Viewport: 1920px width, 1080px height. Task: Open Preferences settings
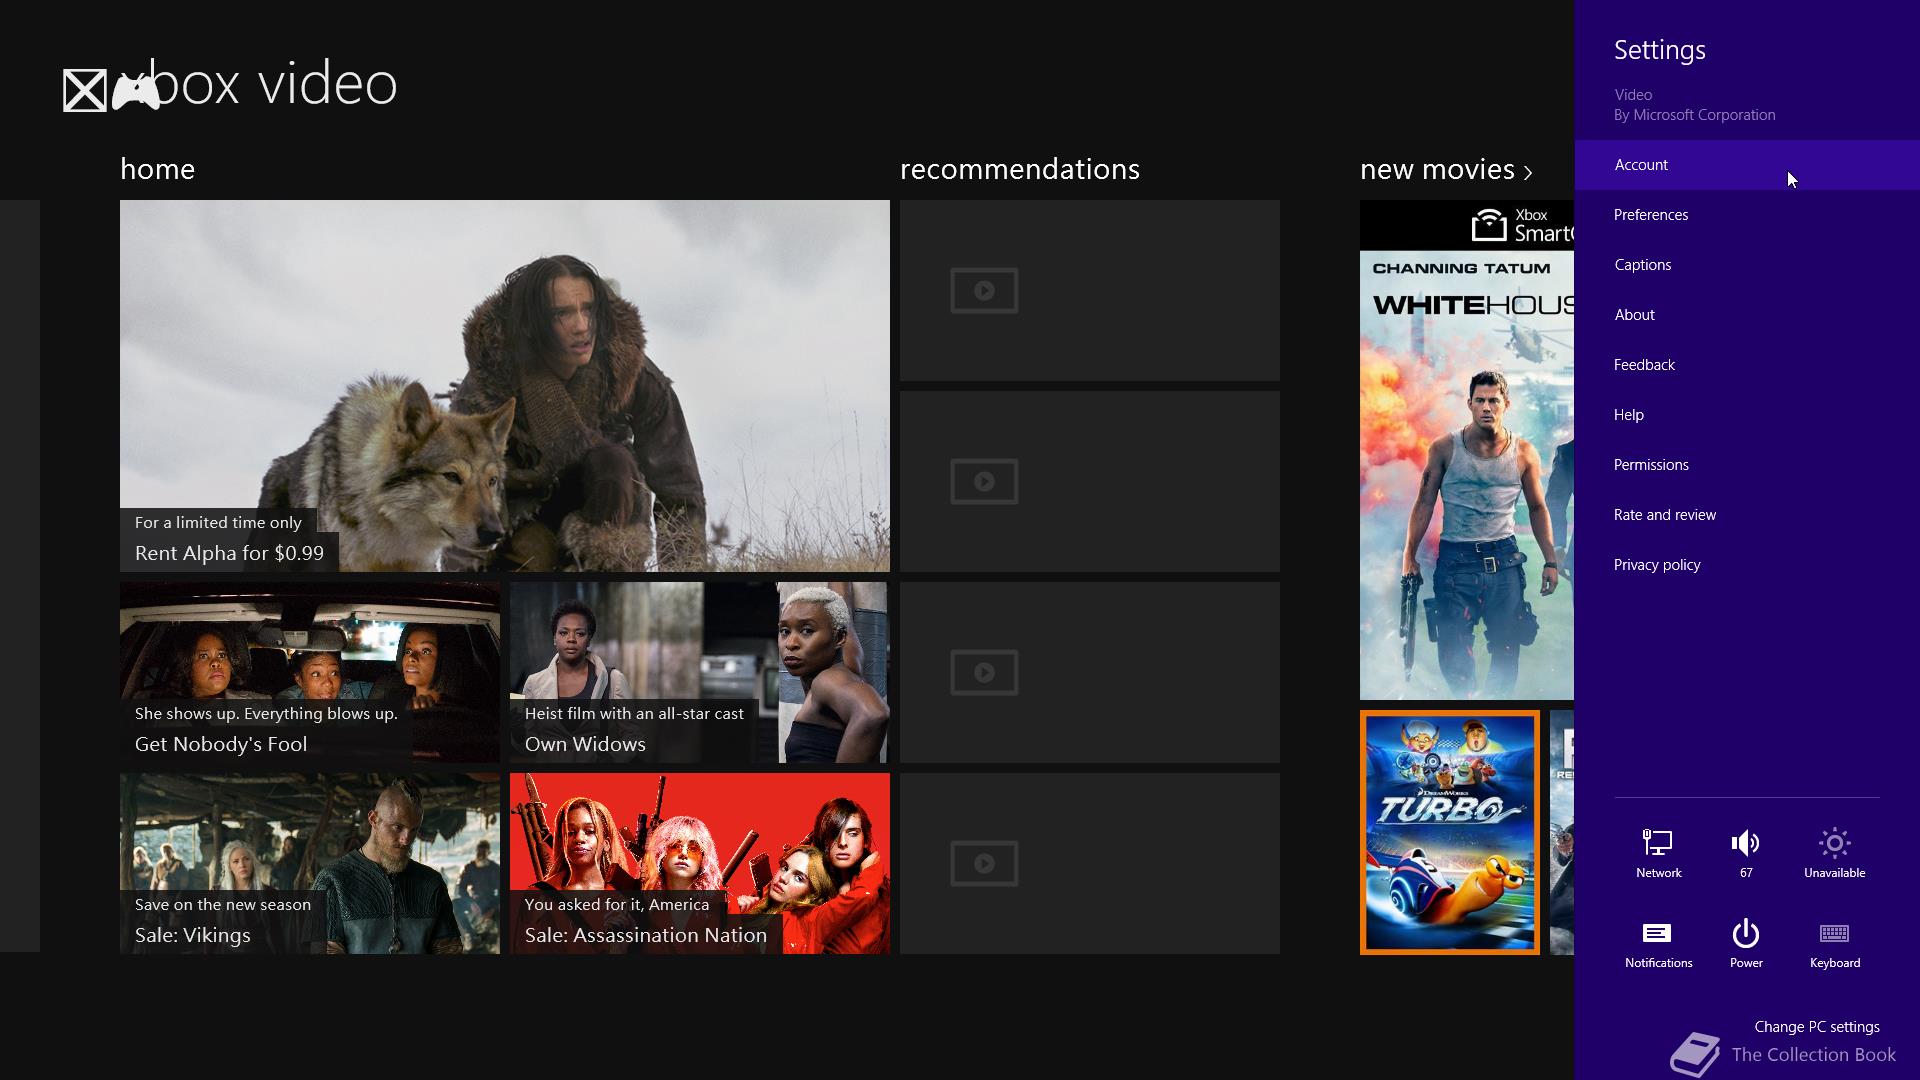click(x=1747, y=215)
